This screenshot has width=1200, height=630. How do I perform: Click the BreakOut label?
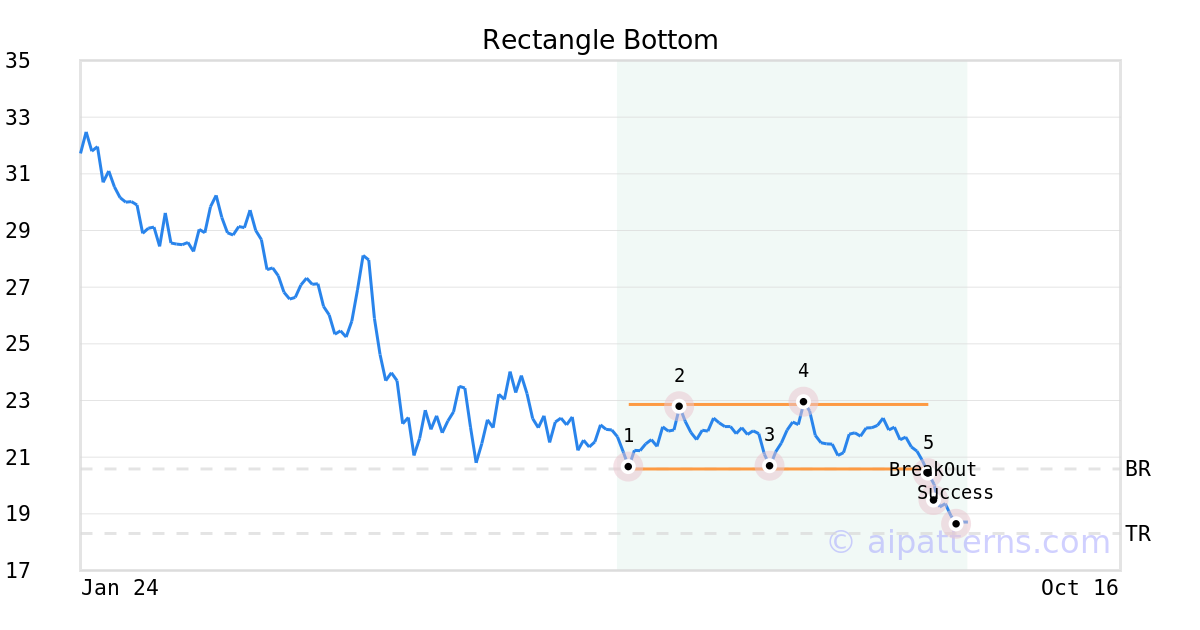933,470
